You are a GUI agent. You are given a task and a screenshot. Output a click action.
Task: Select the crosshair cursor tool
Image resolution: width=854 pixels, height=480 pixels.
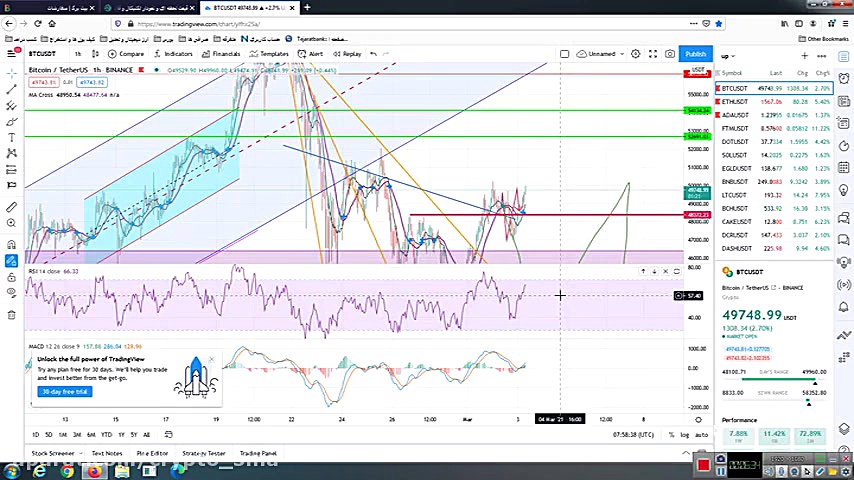coord(11,73)
